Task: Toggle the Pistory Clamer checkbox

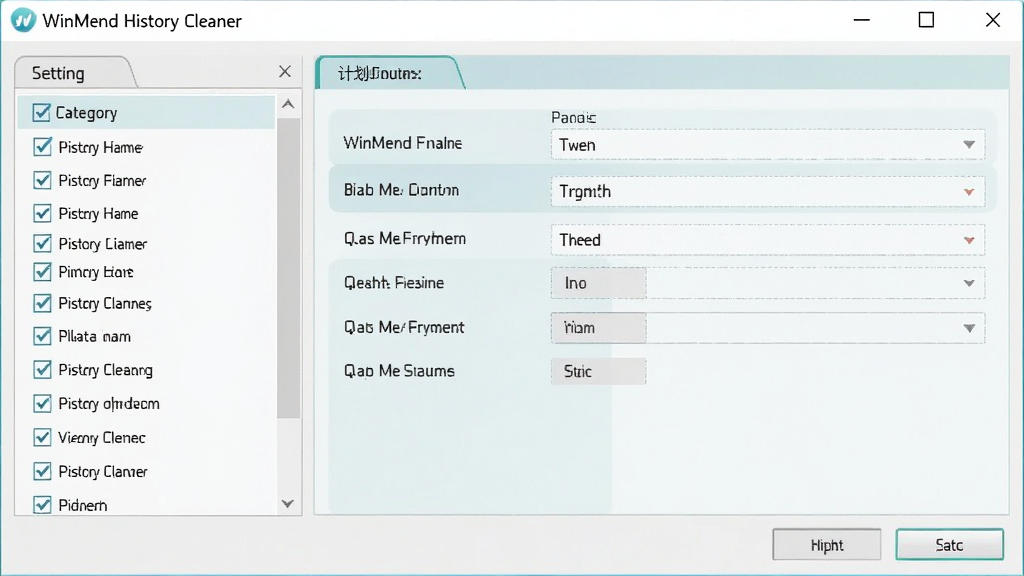Action: coord(42,471)
